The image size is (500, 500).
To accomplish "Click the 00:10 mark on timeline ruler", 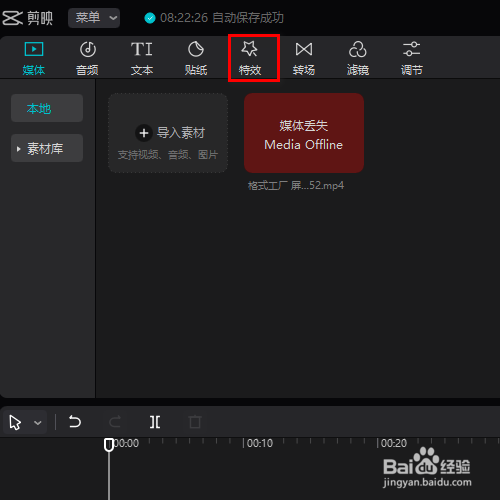I will (x=260, y=443).
